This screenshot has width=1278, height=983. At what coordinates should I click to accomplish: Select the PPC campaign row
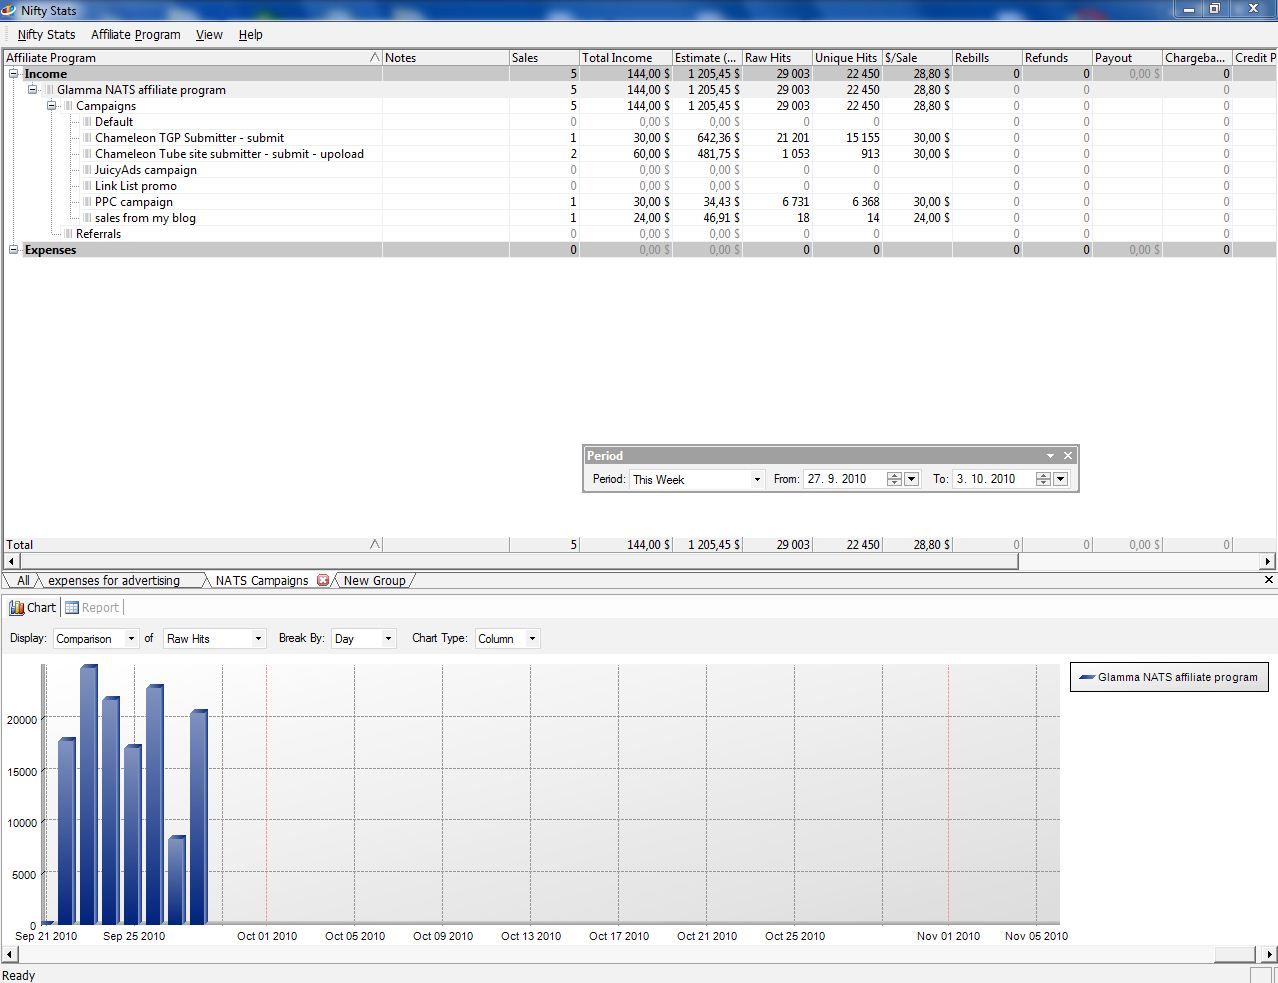[640, 202]
